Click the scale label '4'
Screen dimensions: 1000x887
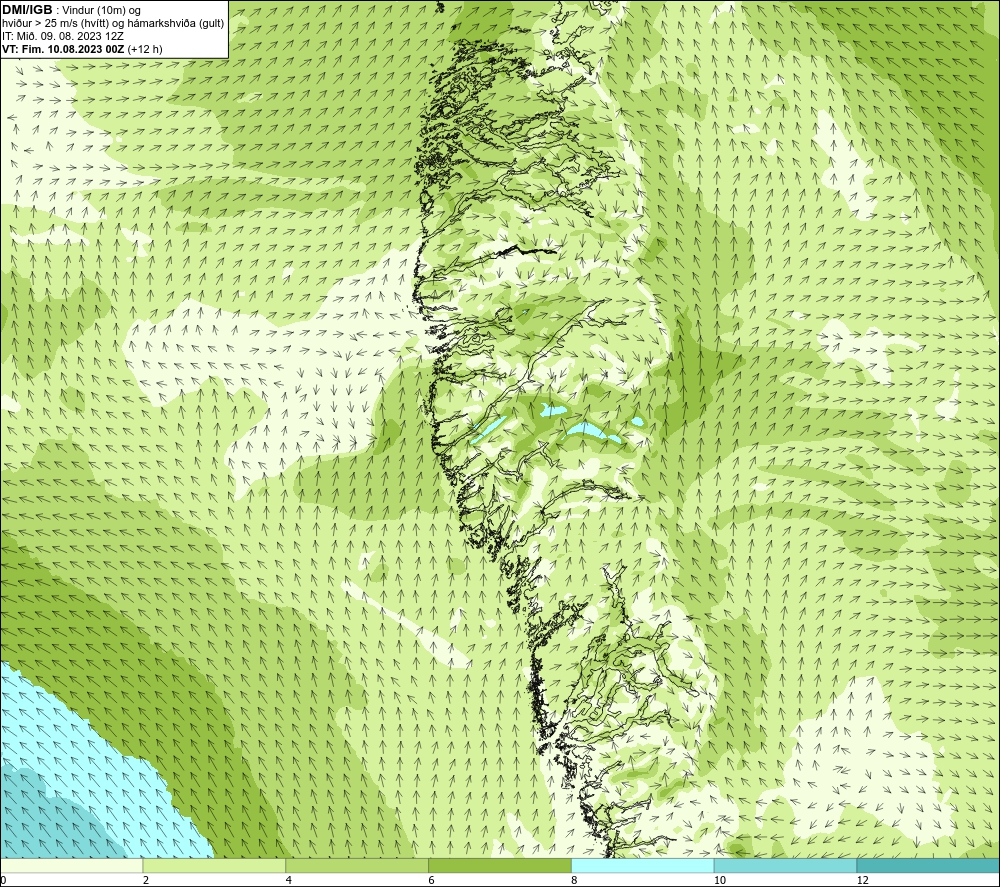[289, 881]
